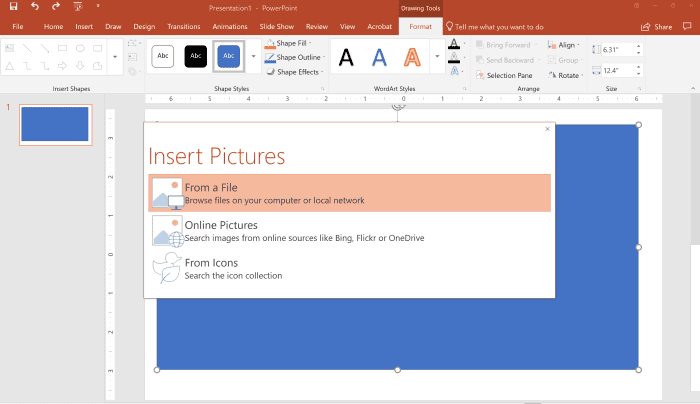Click the shape height field 6.31"
Screen dimensions: 700x404
click(617, 50)
